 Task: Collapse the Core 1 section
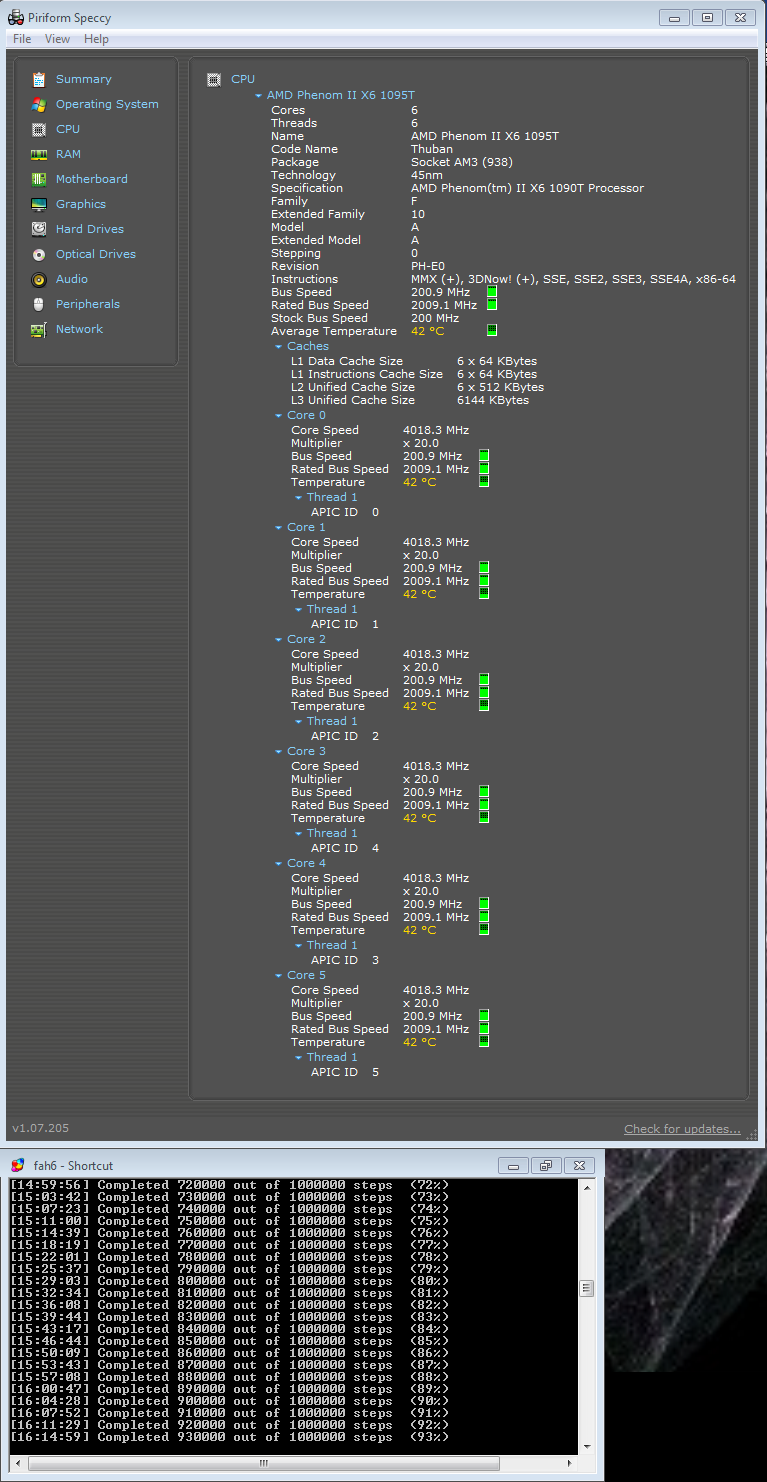[278, 528]
